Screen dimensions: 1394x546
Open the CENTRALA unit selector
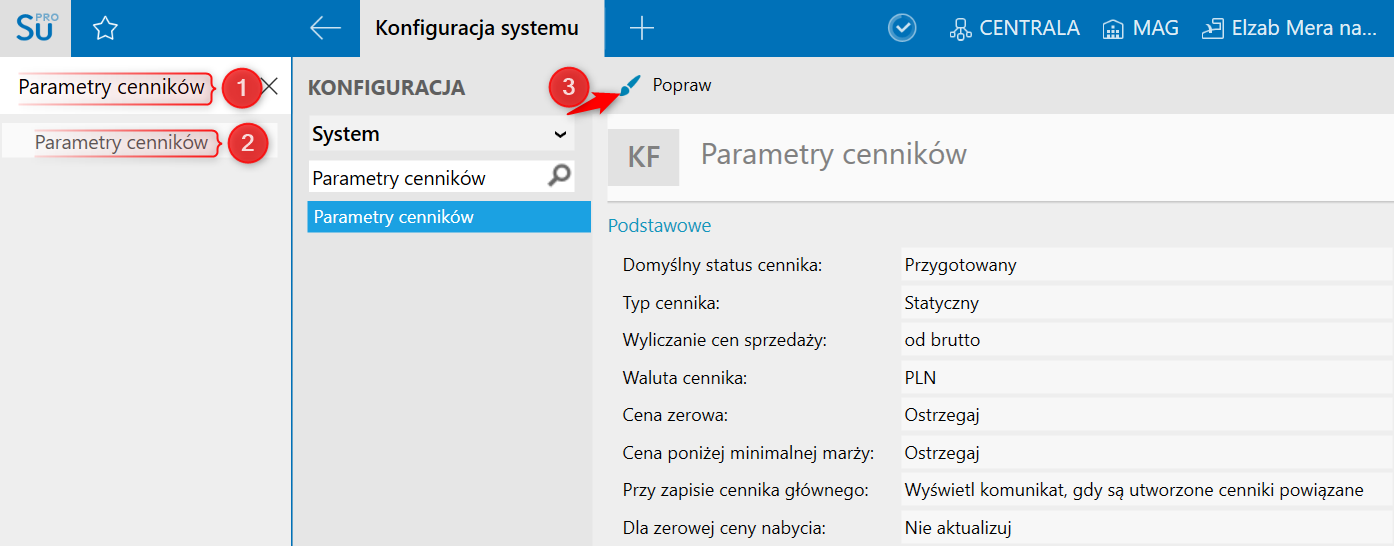[x=1014, y=28]
